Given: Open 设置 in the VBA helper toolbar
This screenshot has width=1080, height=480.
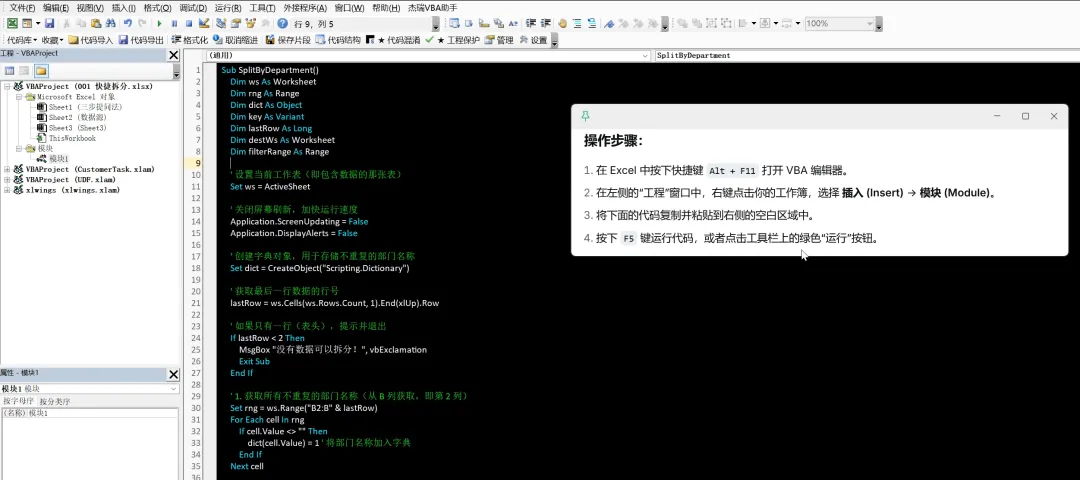Looking at the screenshot, I should click(533, 40).
